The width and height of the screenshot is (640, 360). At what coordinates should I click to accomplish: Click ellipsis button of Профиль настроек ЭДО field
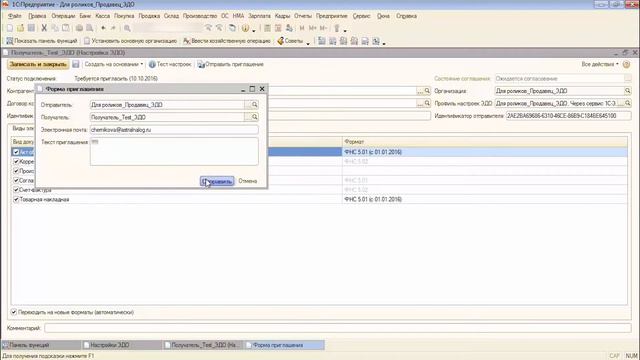click(620, 103)
